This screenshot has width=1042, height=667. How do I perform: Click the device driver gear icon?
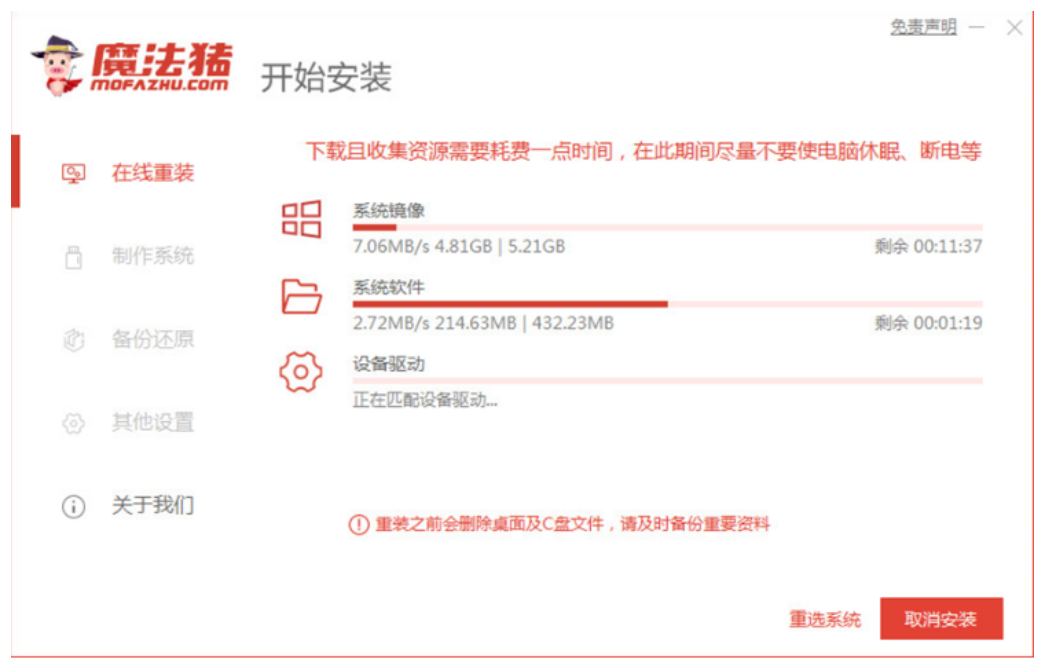tap(301, 372)
